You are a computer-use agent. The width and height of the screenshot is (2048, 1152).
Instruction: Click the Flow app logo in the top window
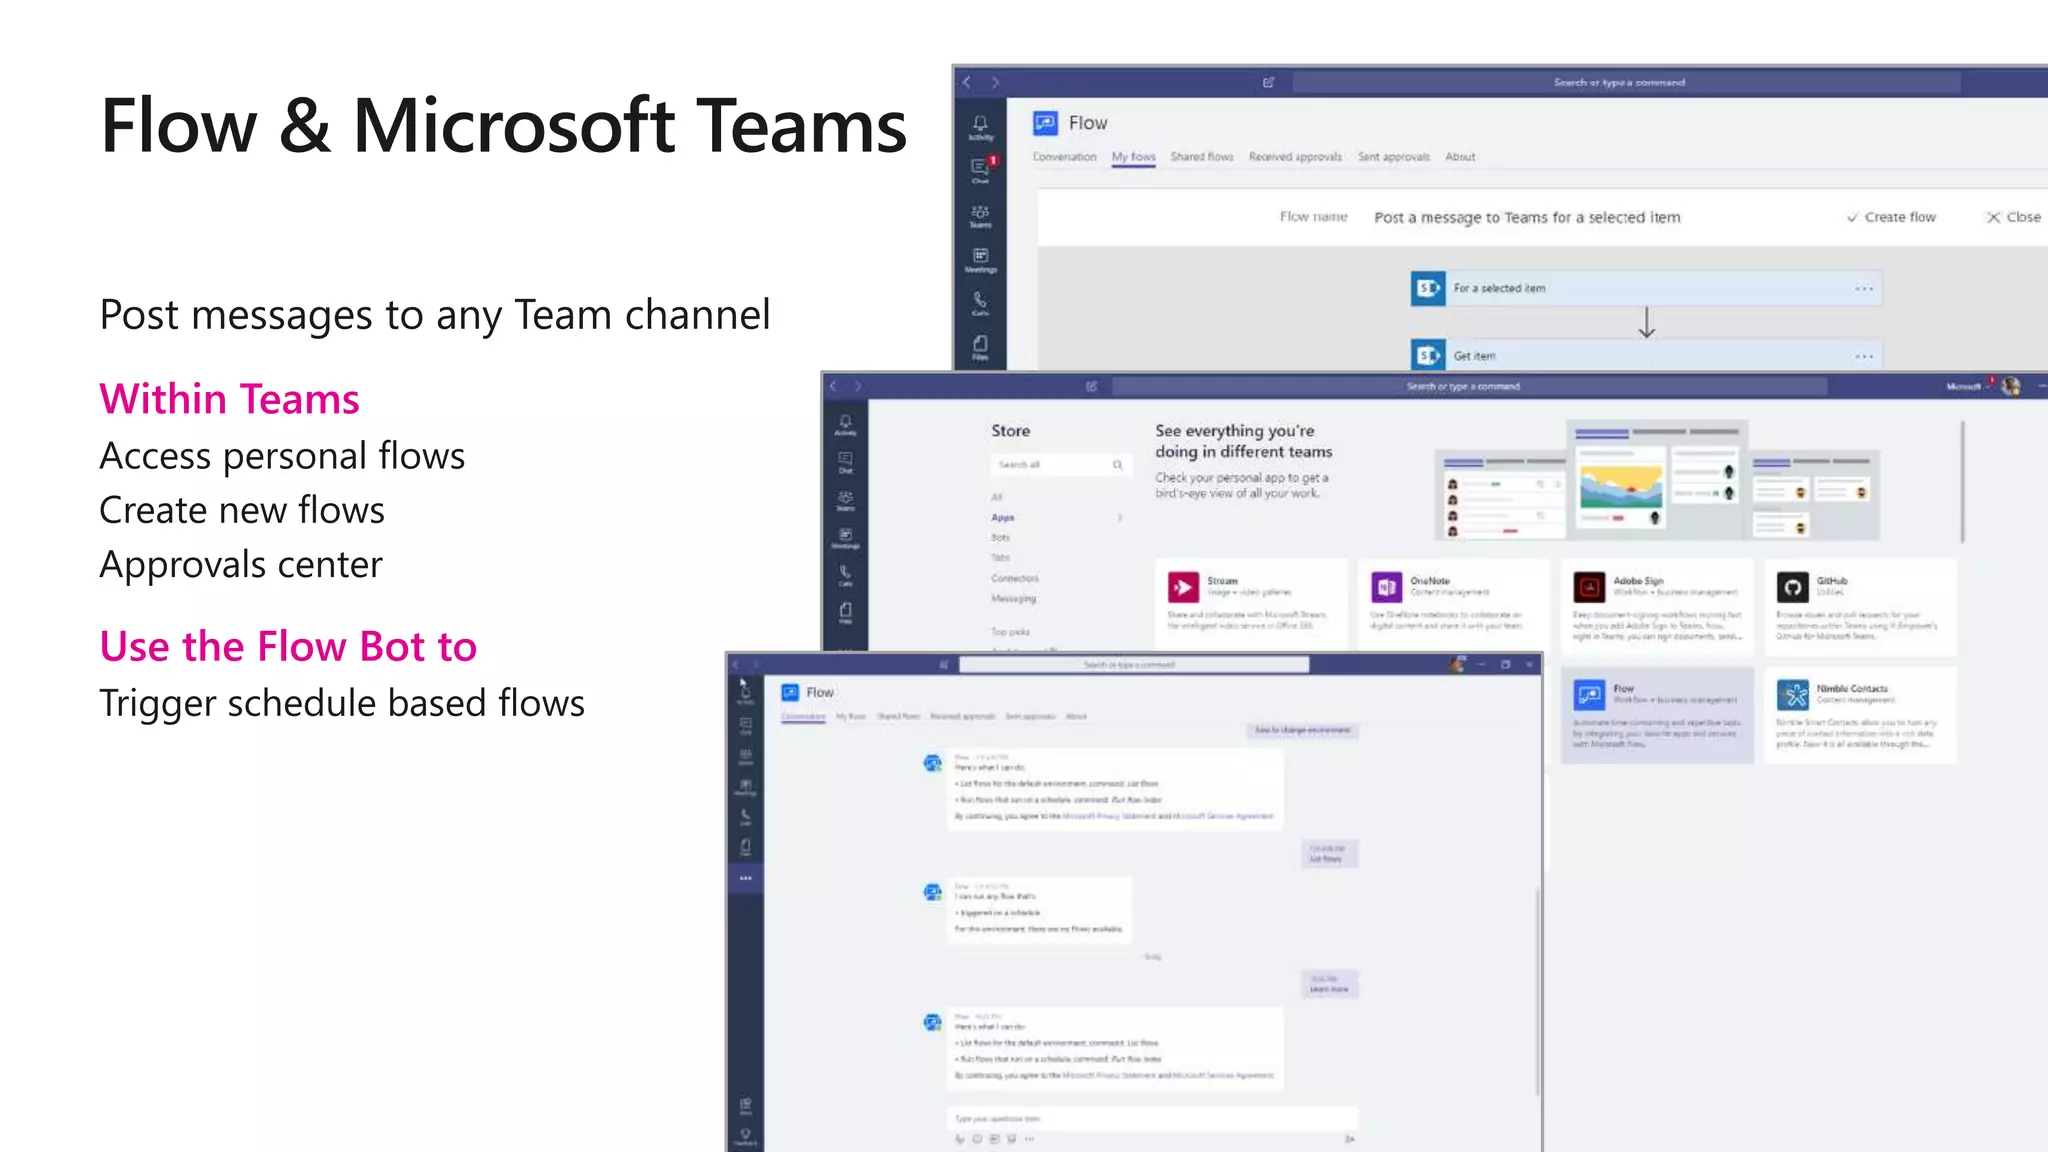click(x=1045, y=122)
